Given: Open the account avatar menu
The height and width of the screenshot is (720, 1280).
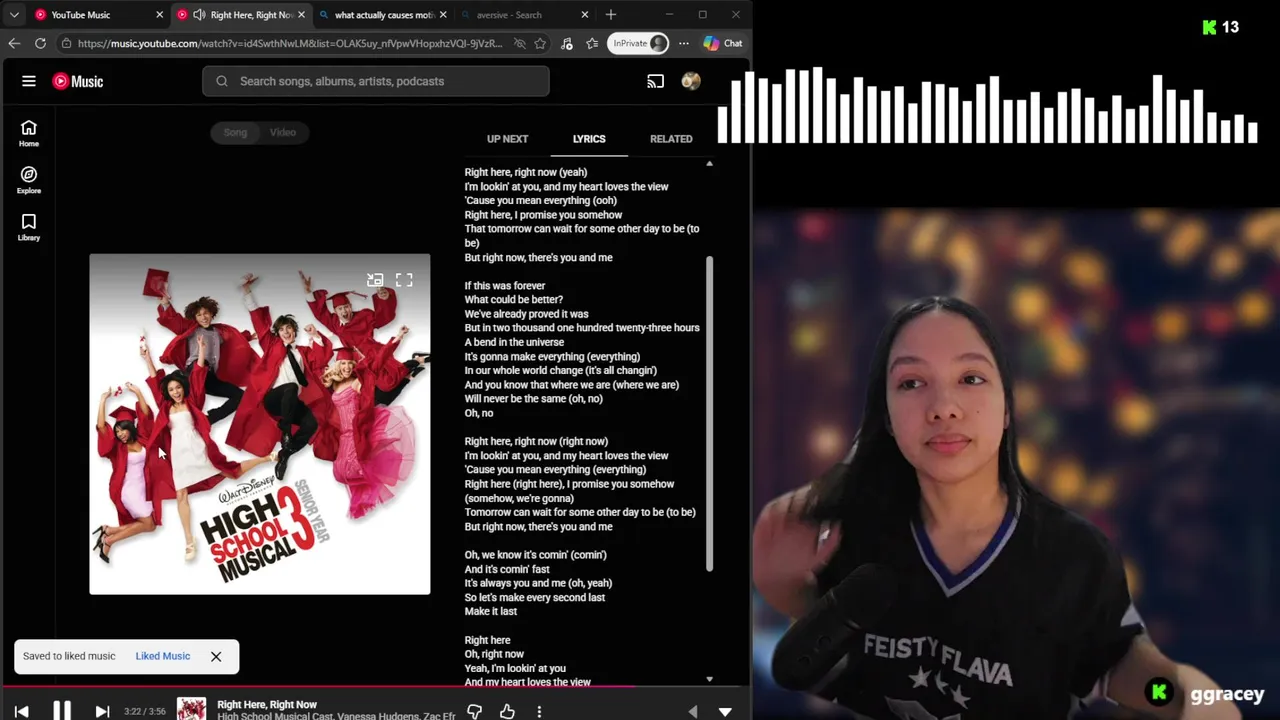Looking at the screenshot, I should [691, 81].
